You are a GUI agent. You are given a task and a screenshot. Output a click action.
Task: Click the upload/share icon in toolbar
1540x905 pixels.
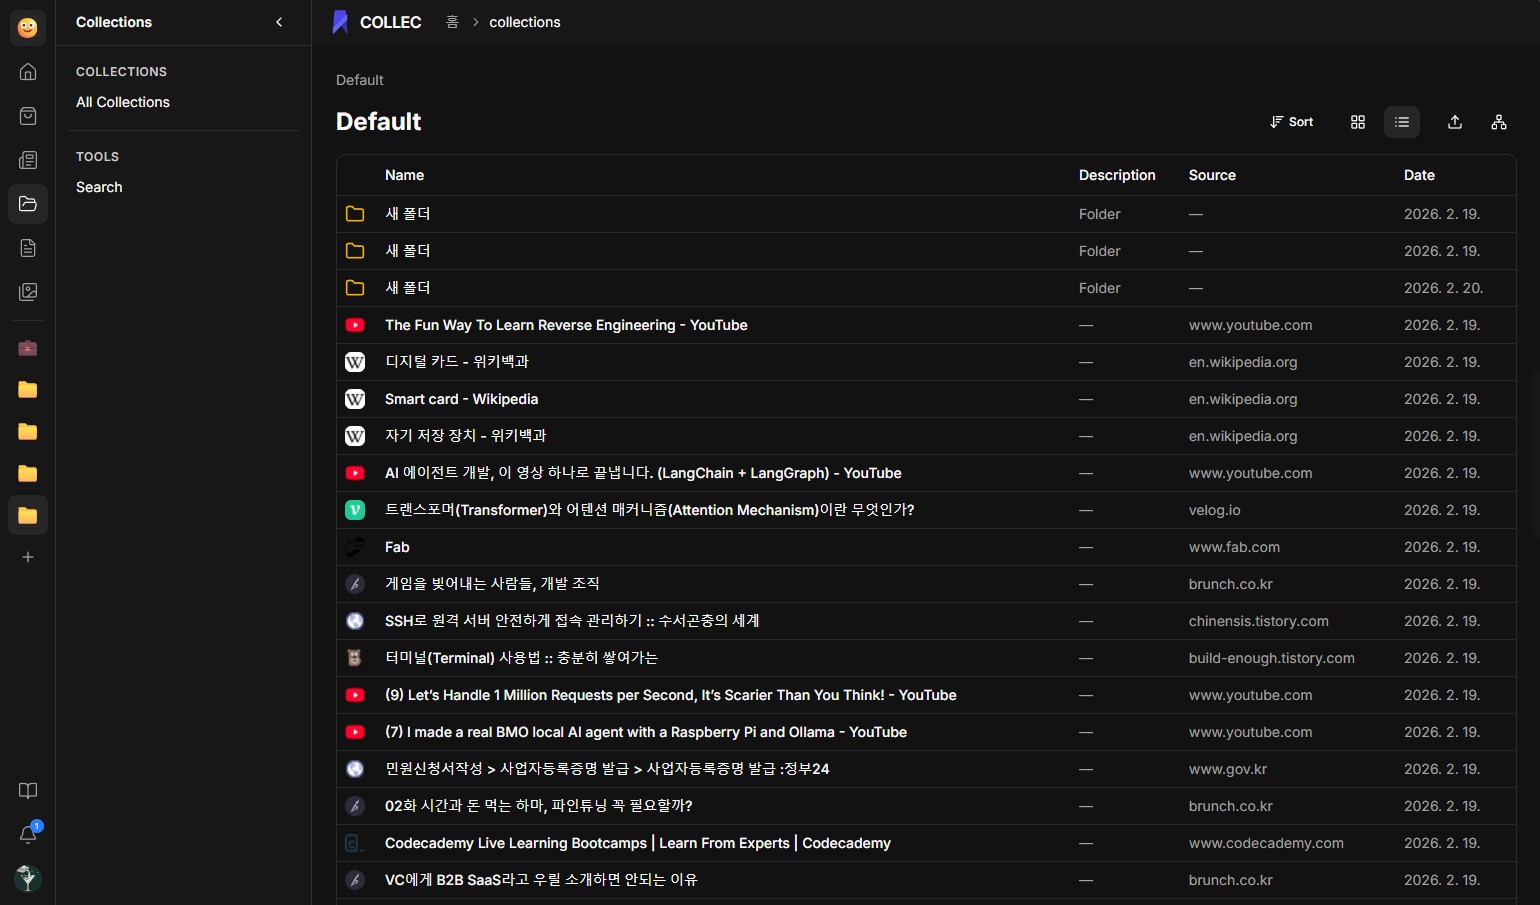(x=1455, y=122)
